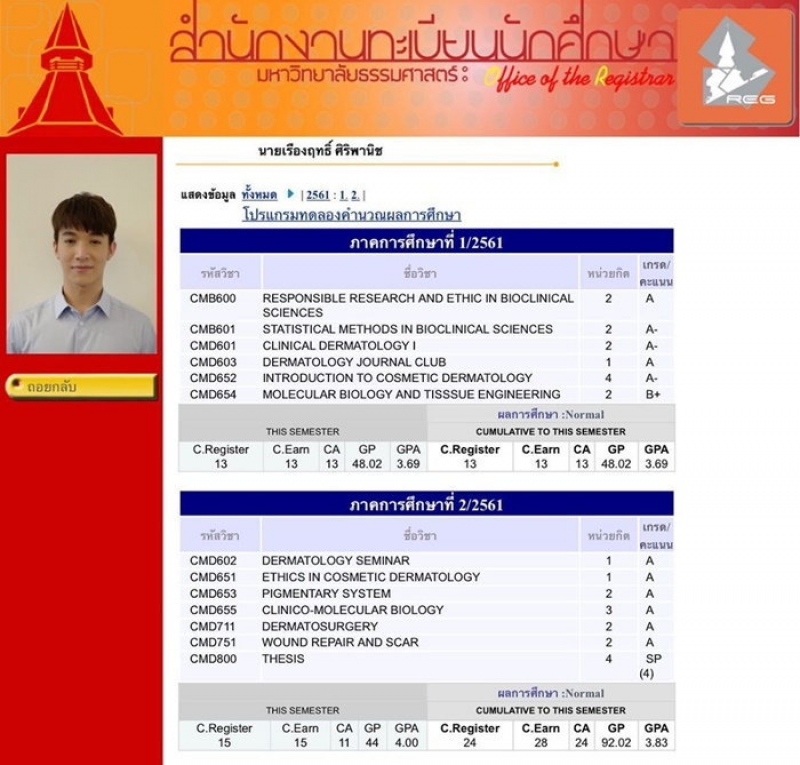Image resolution: width=800 pixels, height=765 pixels.
Task: Click the "Office of the Registrar" banner text
Action: coord(579,79)
